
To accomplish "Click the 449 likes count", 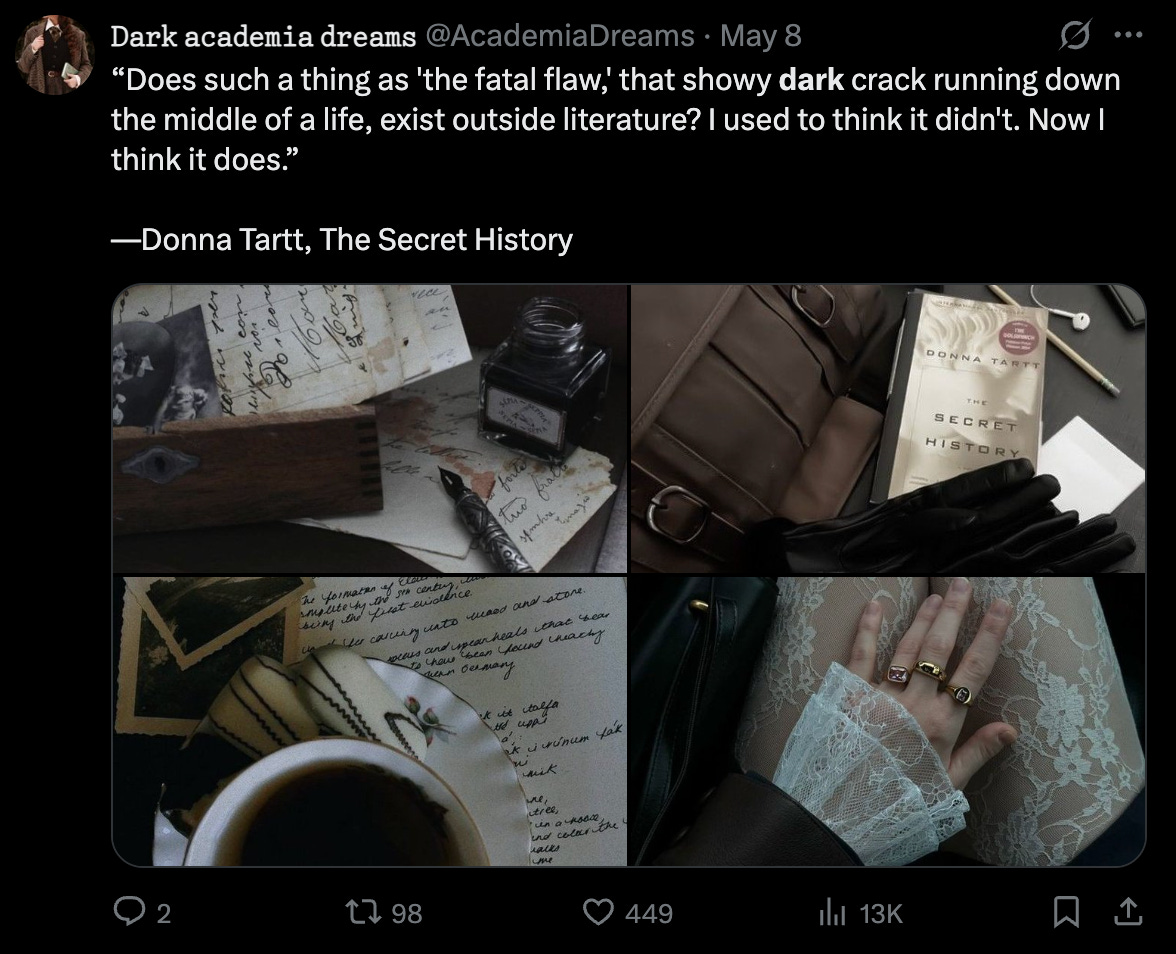I will click(649, 914).
